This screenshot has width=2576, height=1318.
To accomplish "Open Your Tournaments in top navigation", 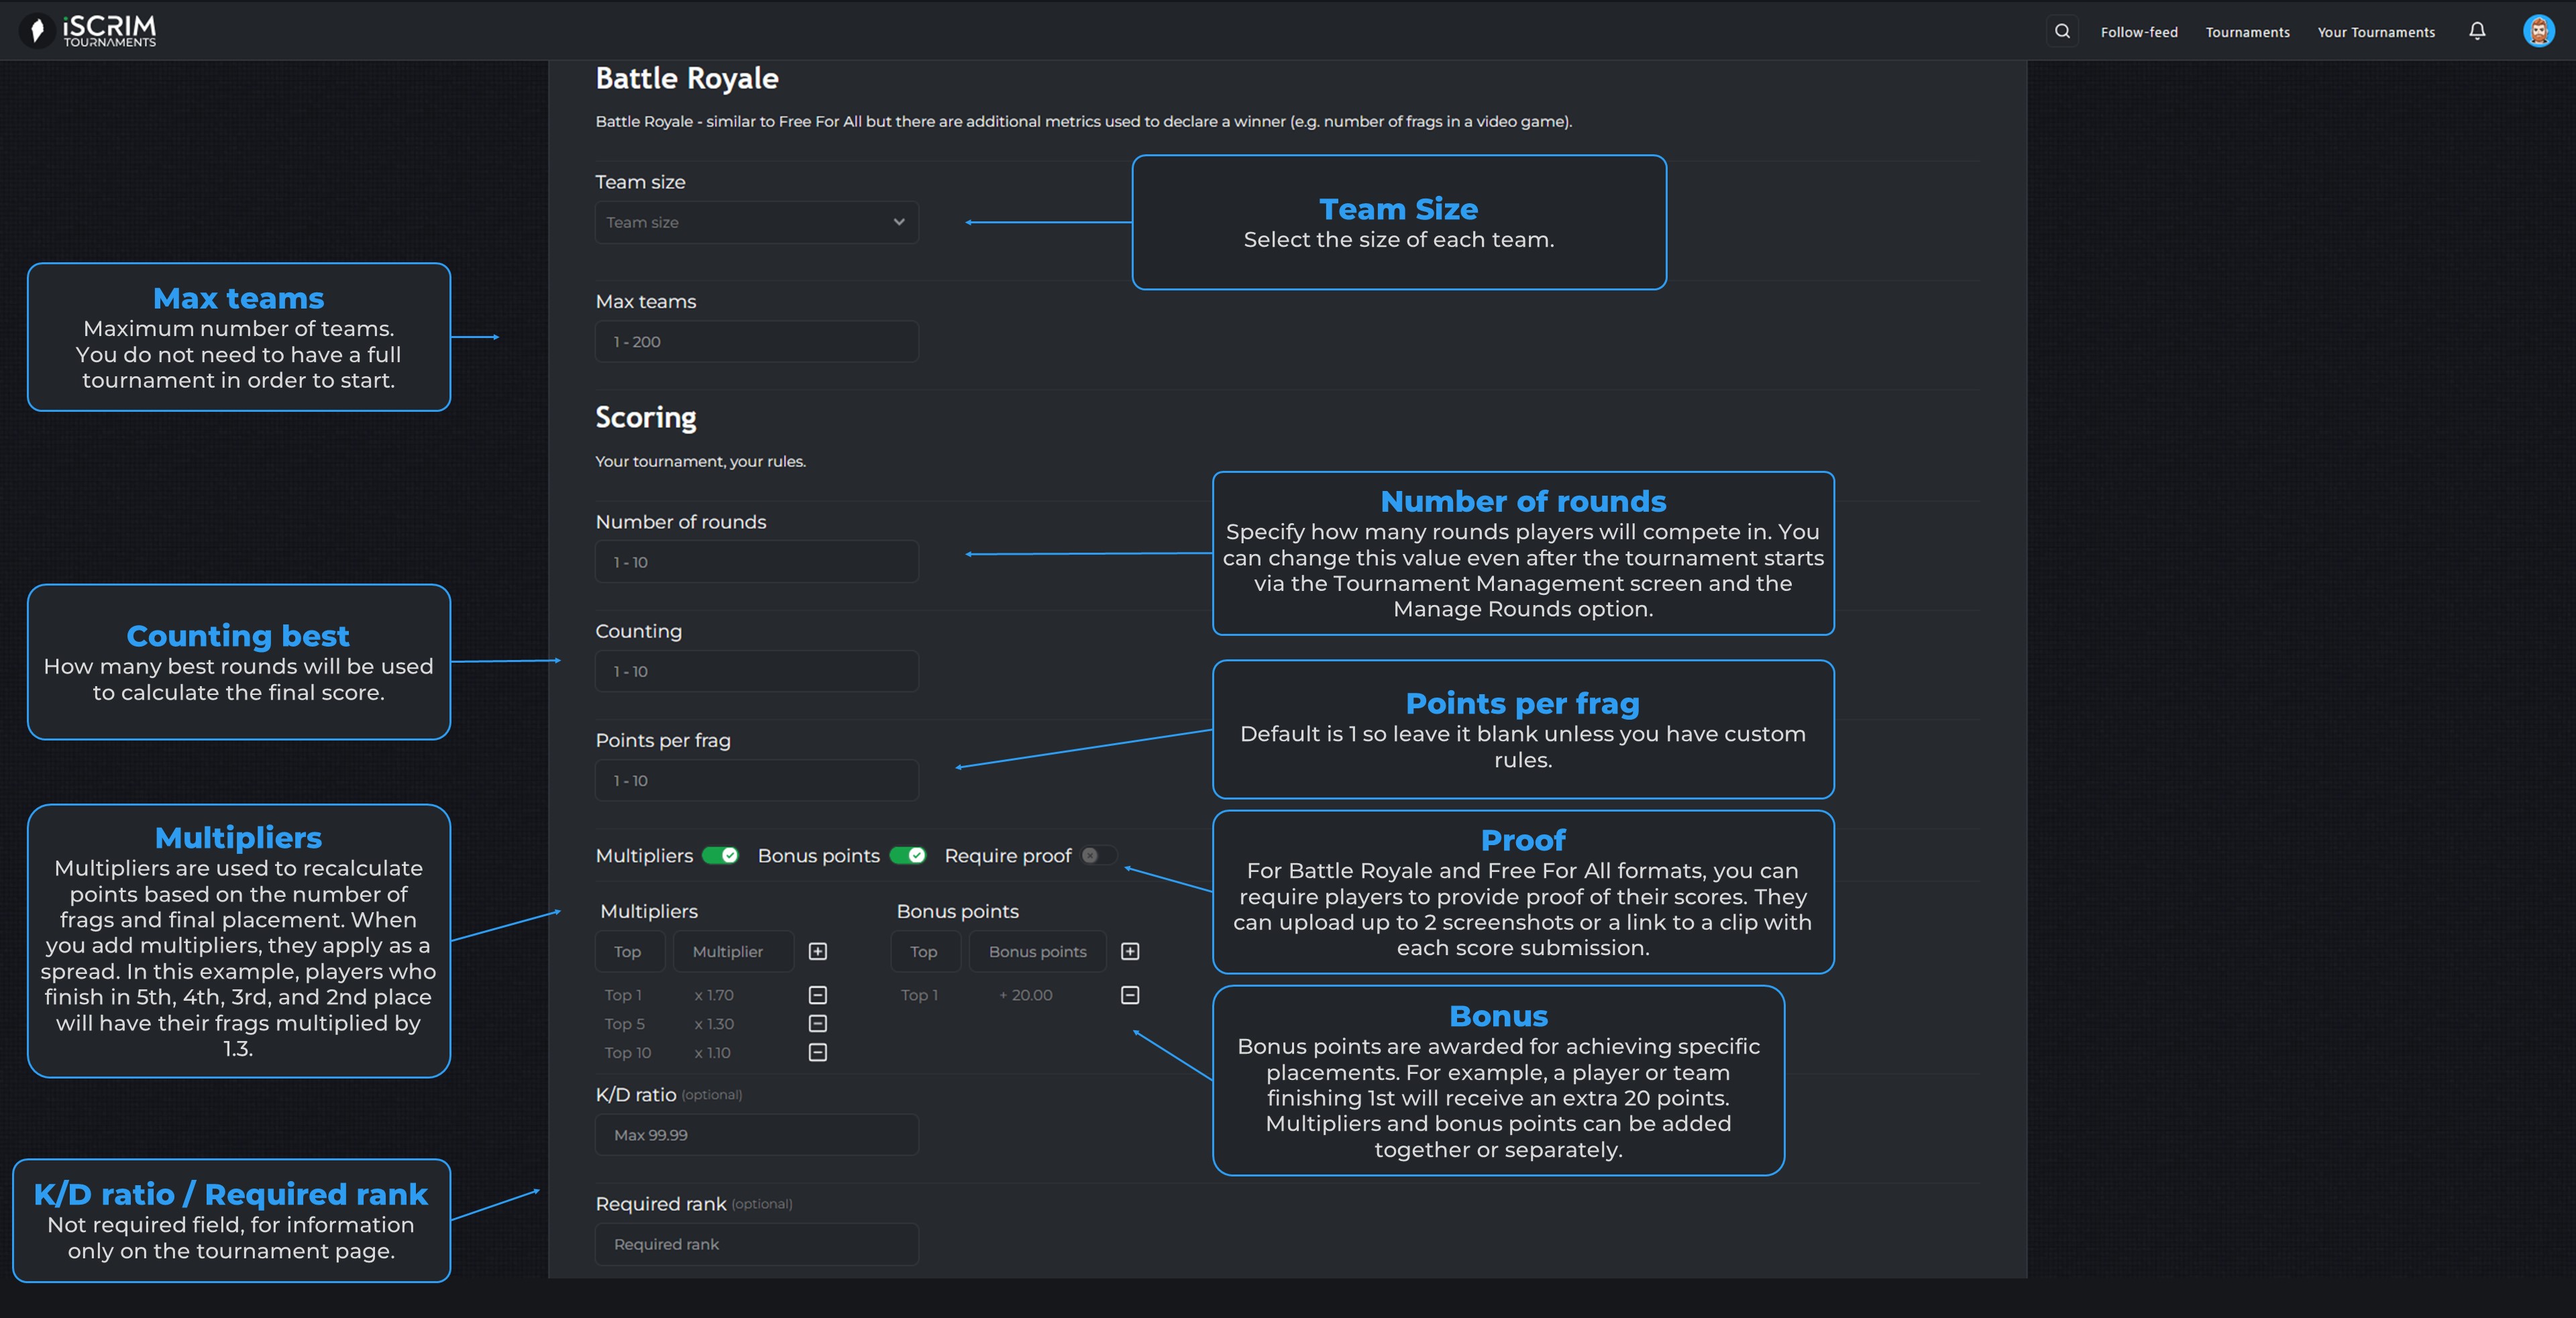I will pos(2376,32).
